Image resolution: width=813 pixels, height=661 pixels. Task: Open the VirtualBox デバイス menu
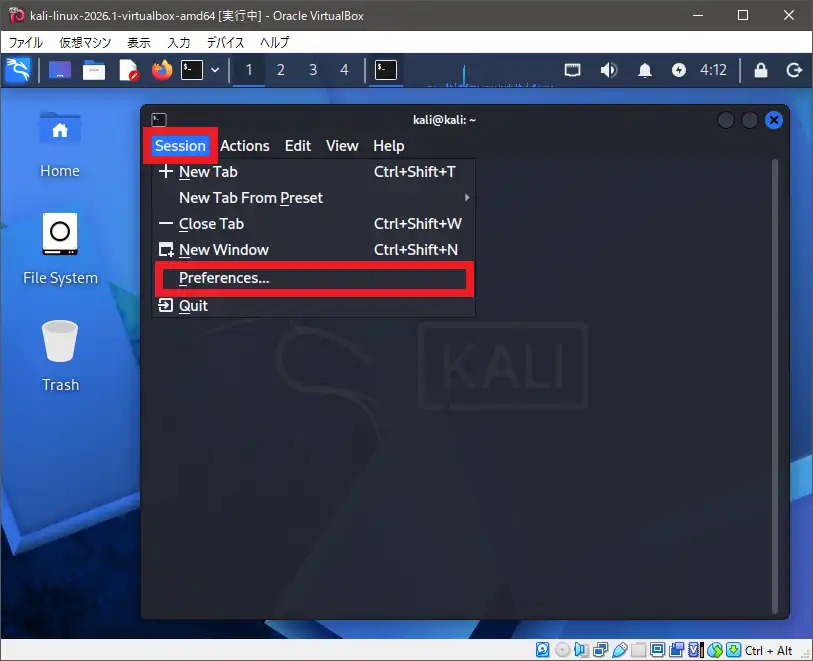225,42
